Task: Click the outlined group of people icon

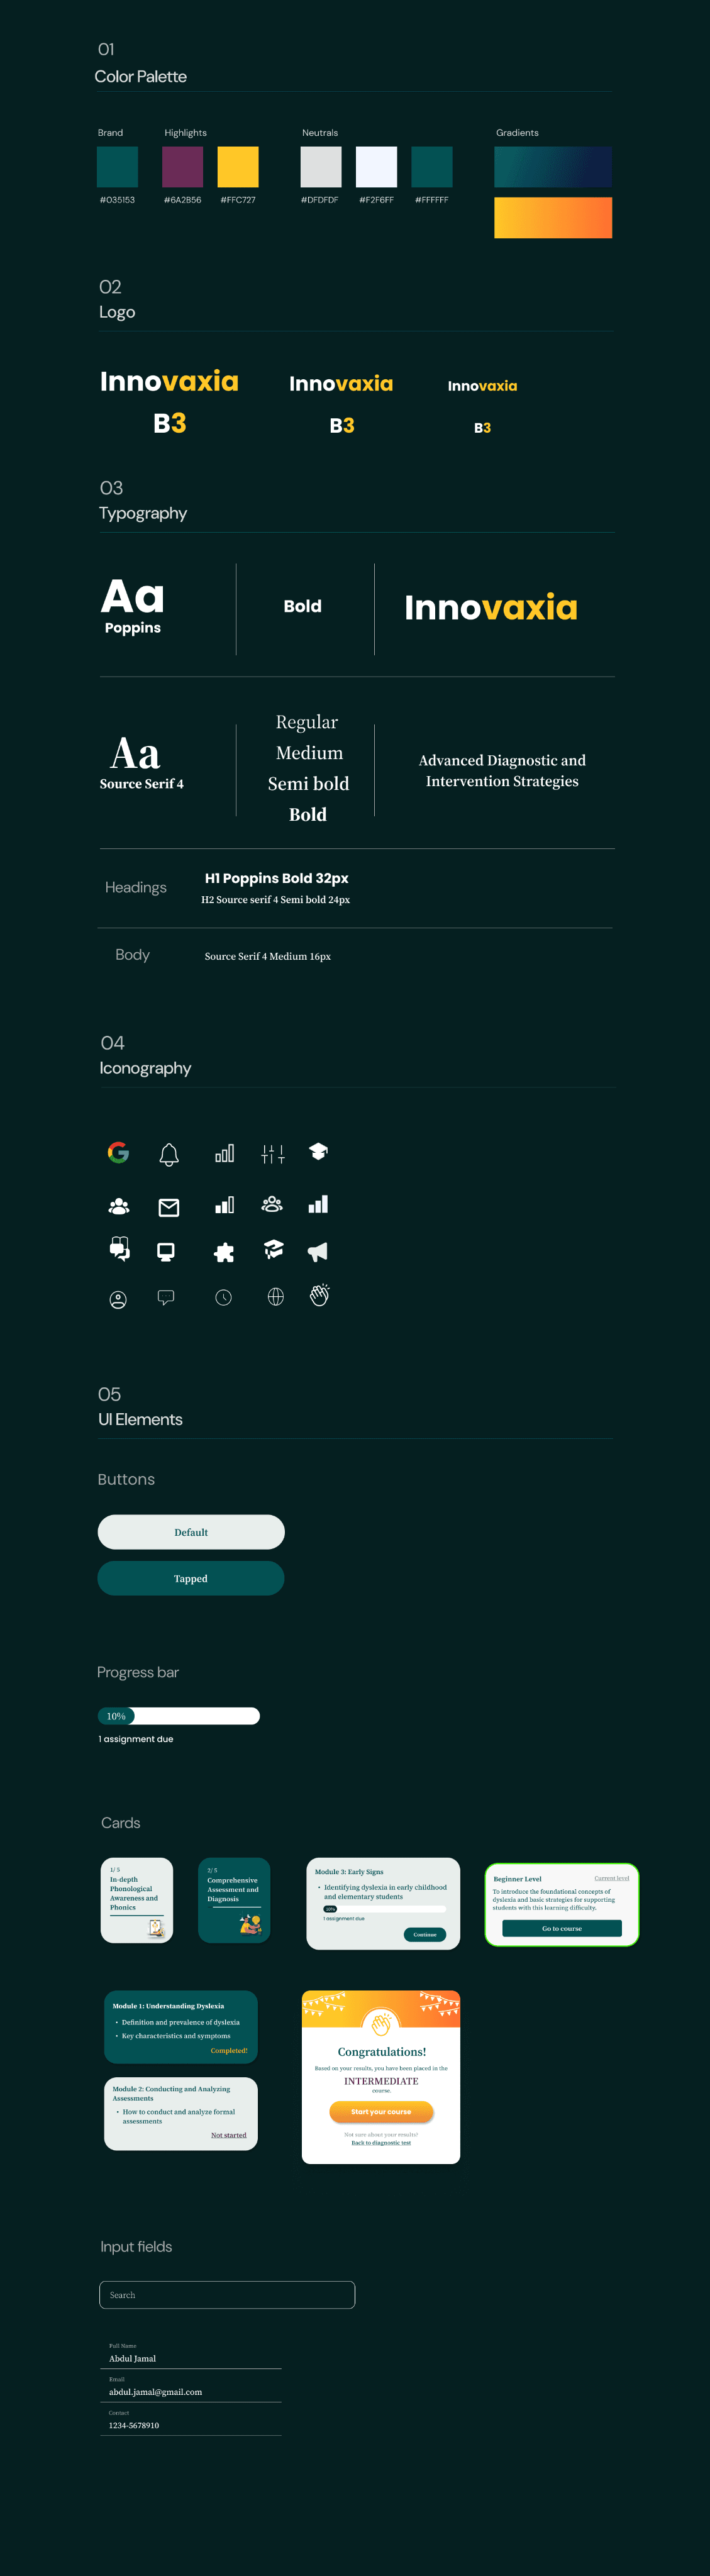Action: [272, 1204]
